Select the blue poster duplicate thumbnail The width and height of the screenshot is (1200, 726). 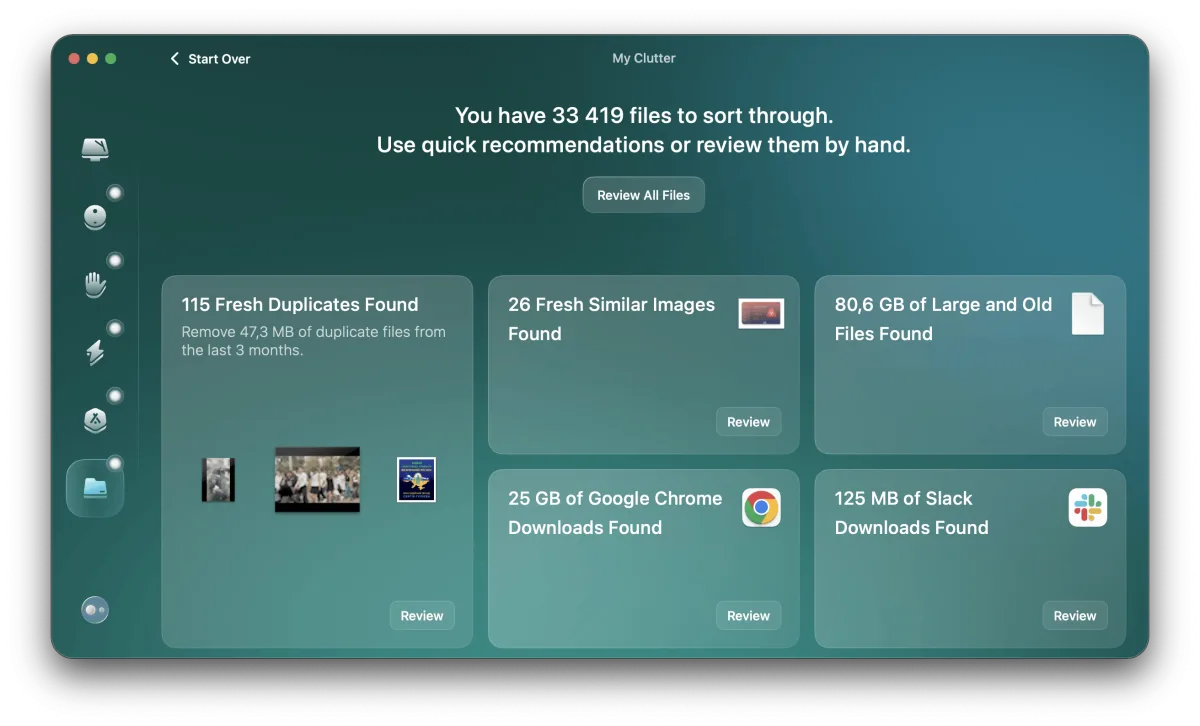[x=416, y=480]
